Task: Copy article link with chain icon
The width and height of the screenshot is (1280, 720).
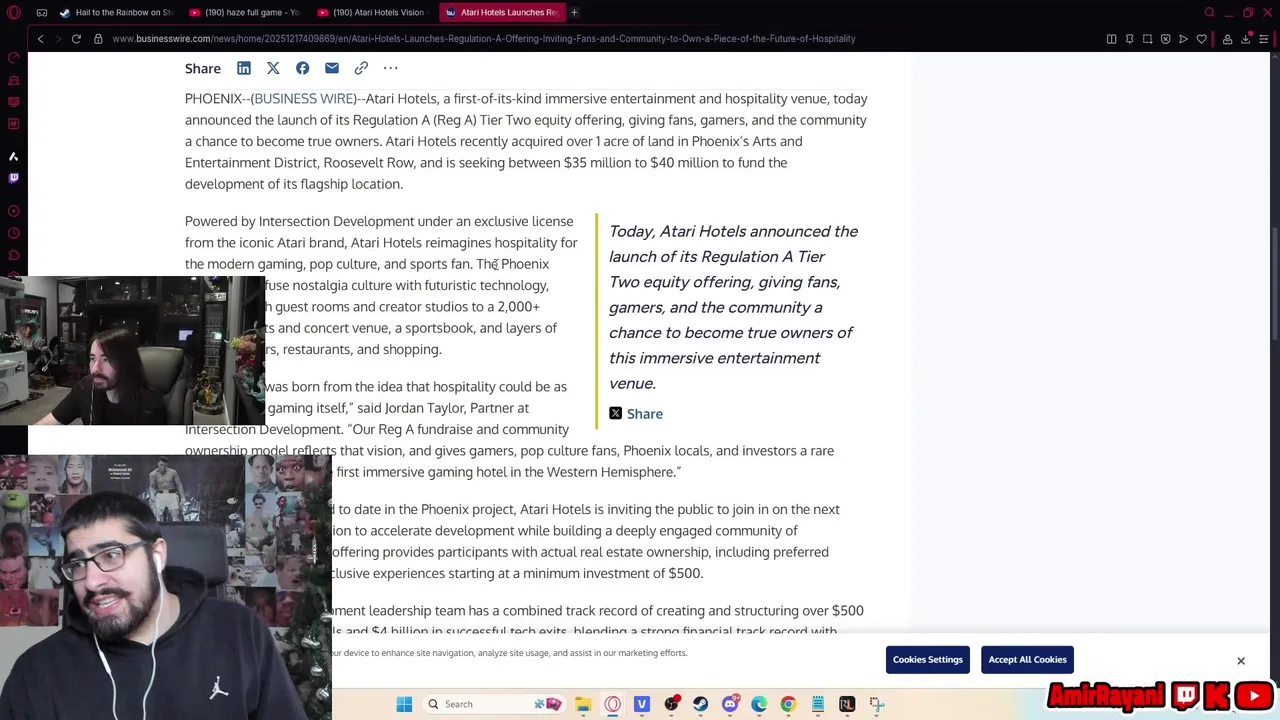Action: (x=361, y=68)
